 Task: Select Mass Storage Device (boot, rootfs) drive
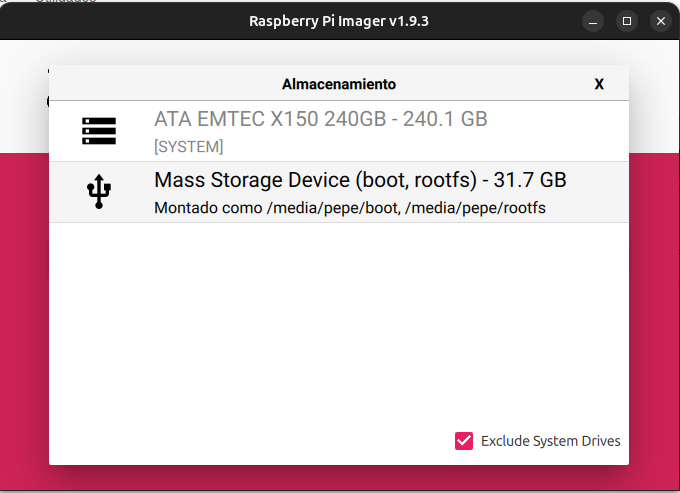coord(360,181)
